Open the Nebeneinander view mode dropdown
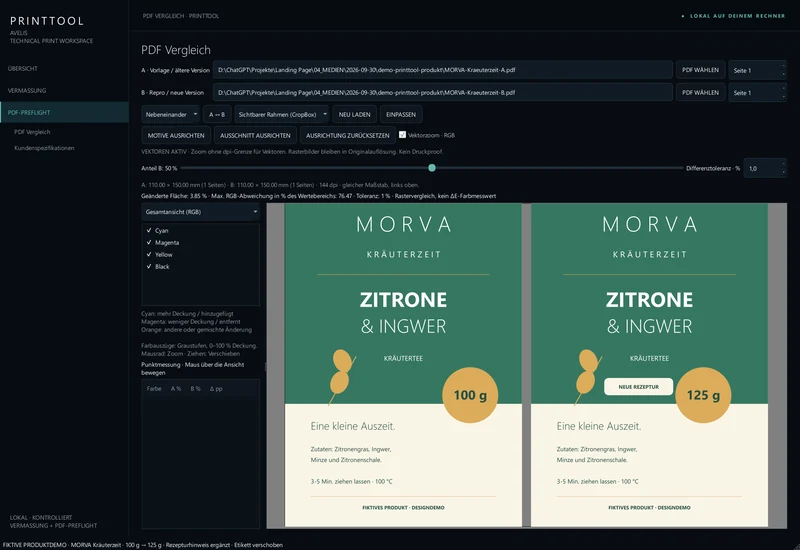 170,114
